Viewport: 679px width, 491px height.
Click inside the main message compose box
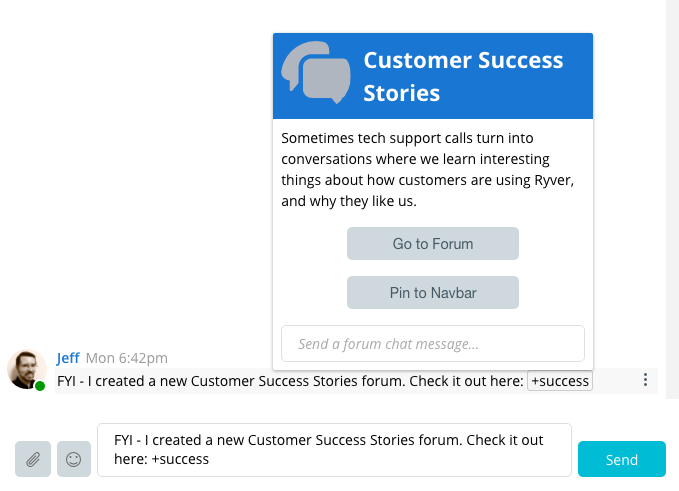334,450
